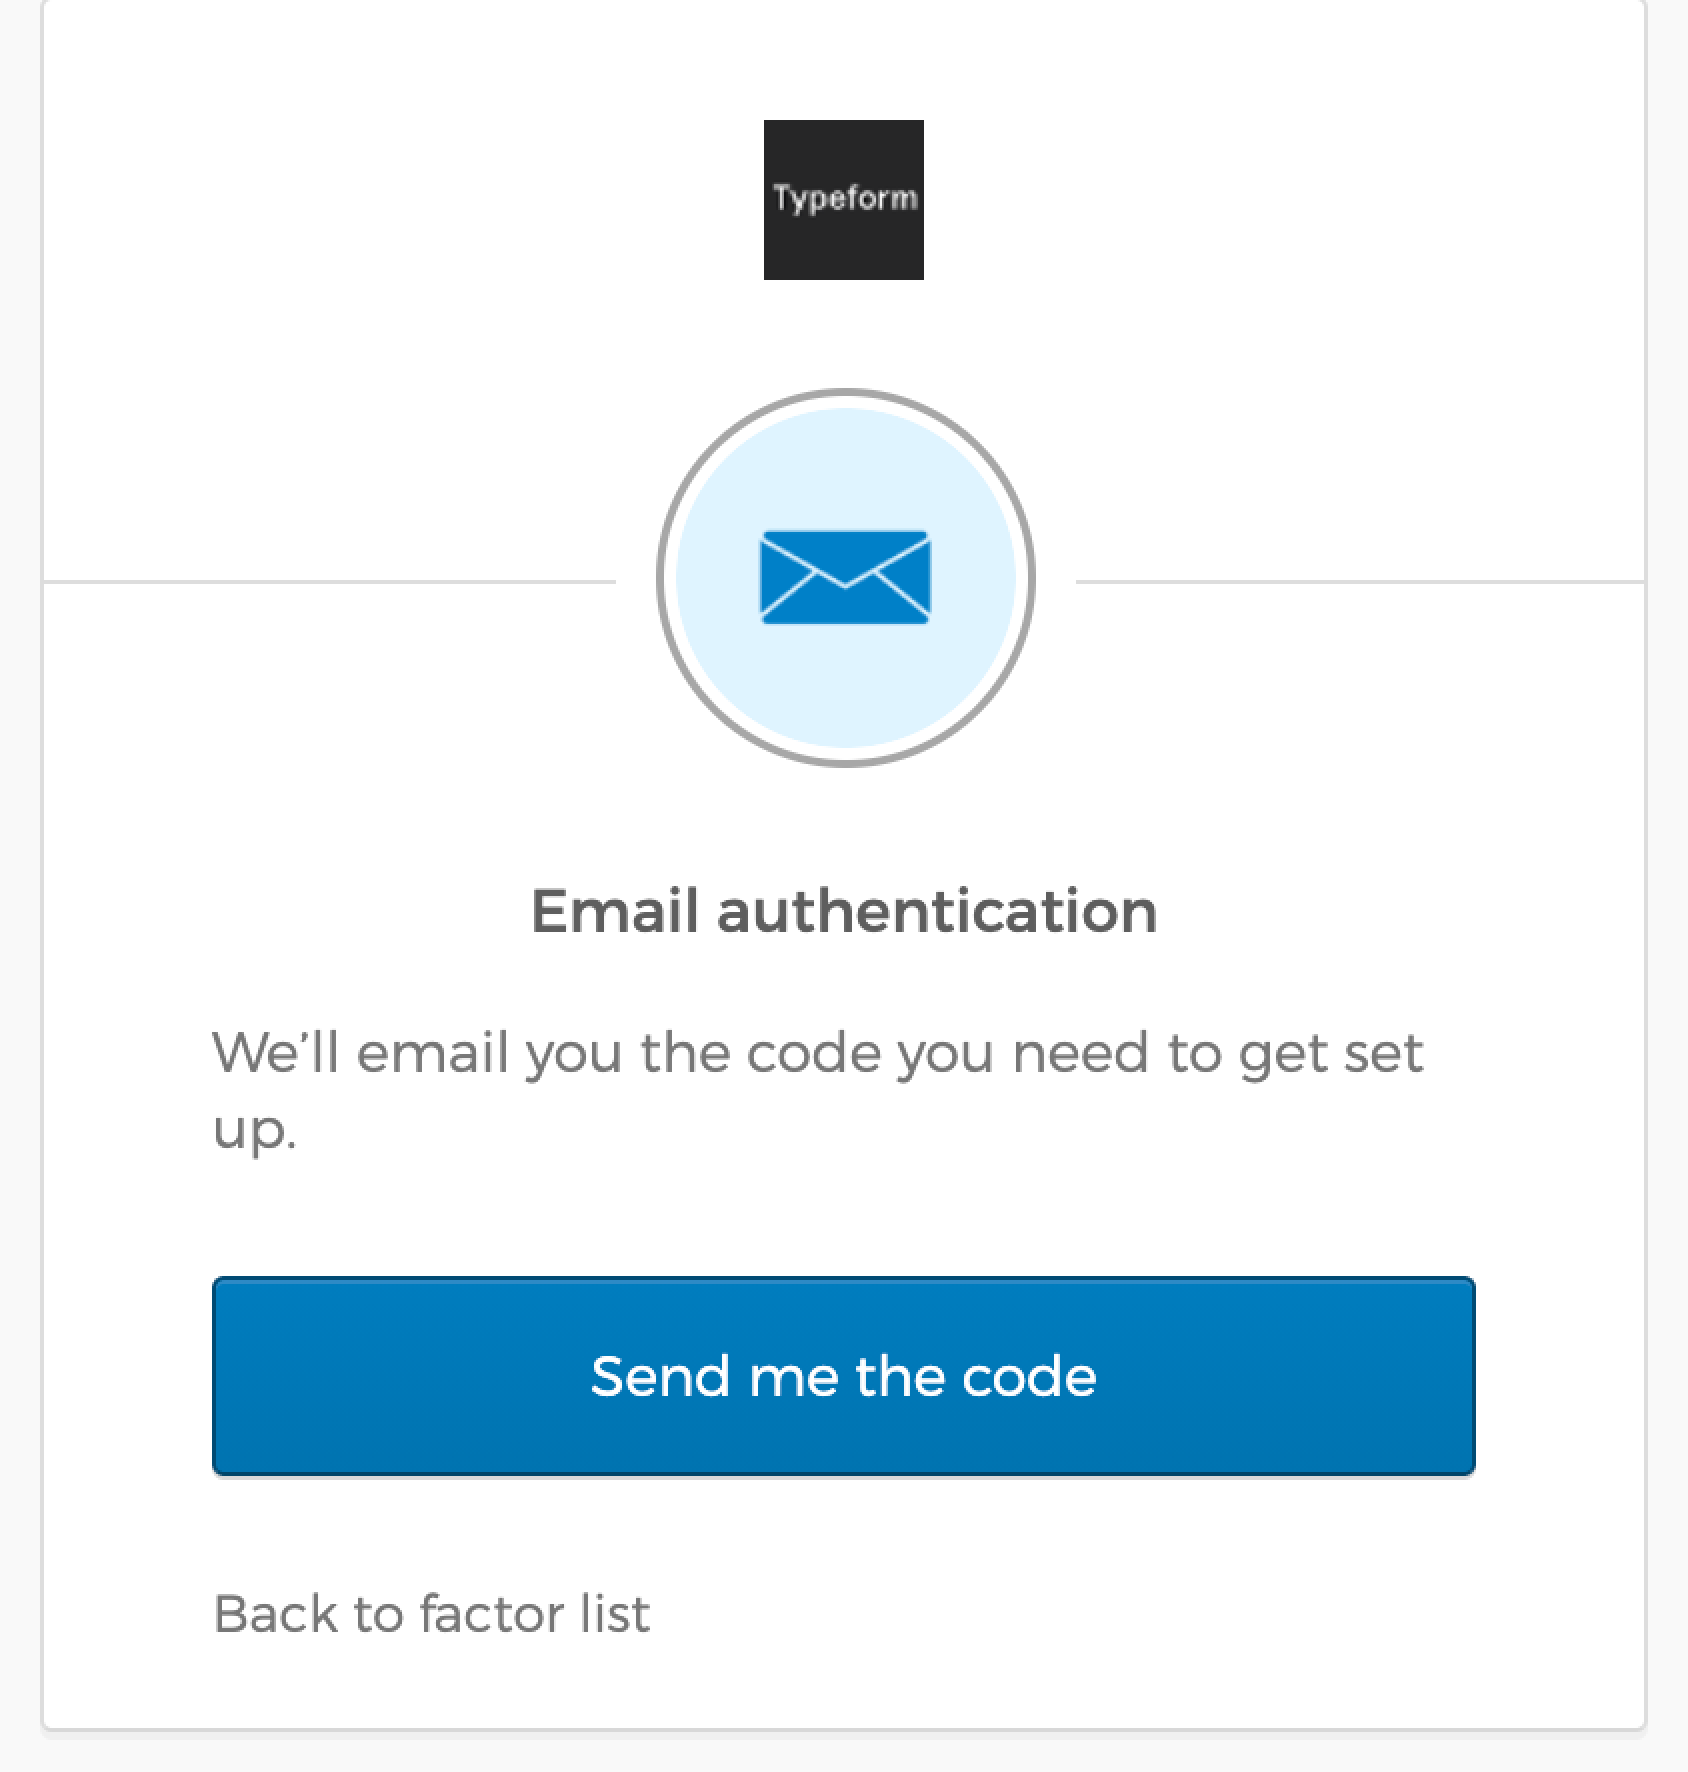Go back to factor list
Viewport: 1688px width, 1772px height.
pos(432,1614)
